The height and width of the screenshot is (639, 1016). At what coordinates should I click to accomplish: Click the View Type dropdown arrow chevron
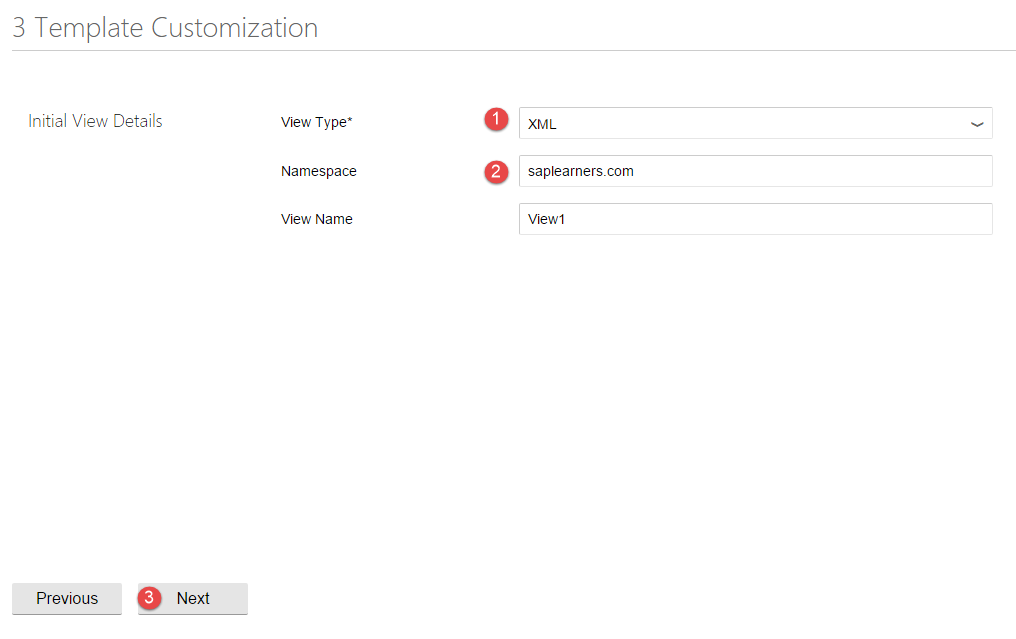click(x=977, y=124)
